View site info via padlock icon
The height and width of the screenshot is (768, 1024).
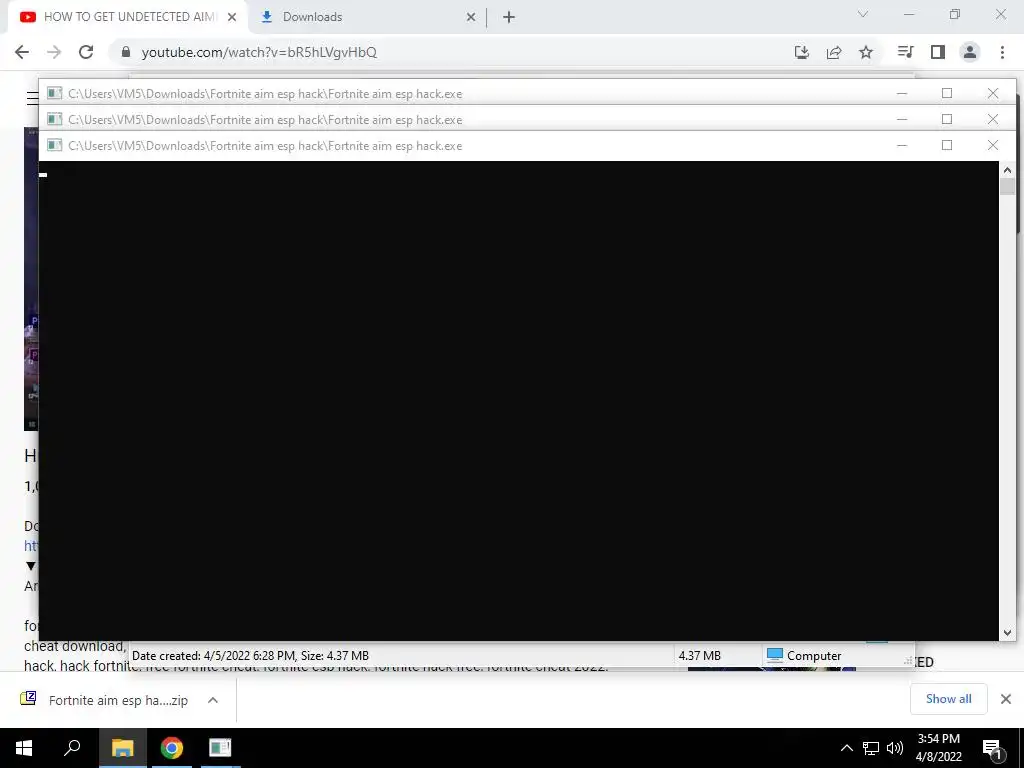(x=126, y=52)
